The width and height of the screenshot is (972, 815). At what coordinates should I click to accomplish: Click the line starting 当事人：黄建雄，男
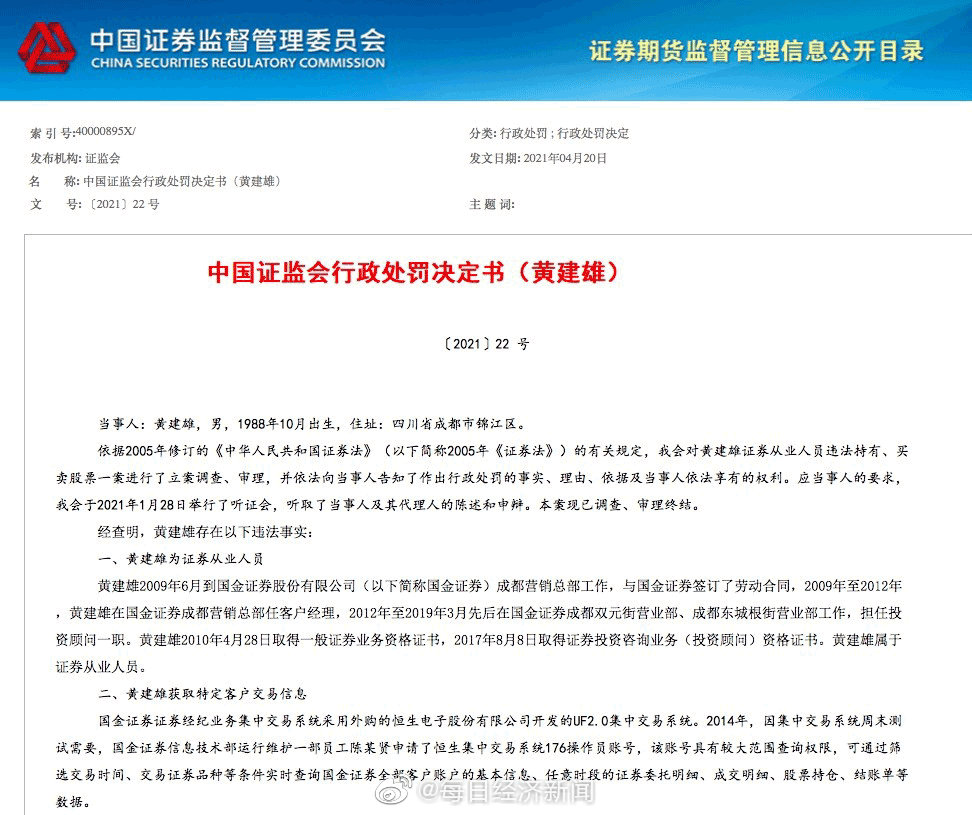312,424
